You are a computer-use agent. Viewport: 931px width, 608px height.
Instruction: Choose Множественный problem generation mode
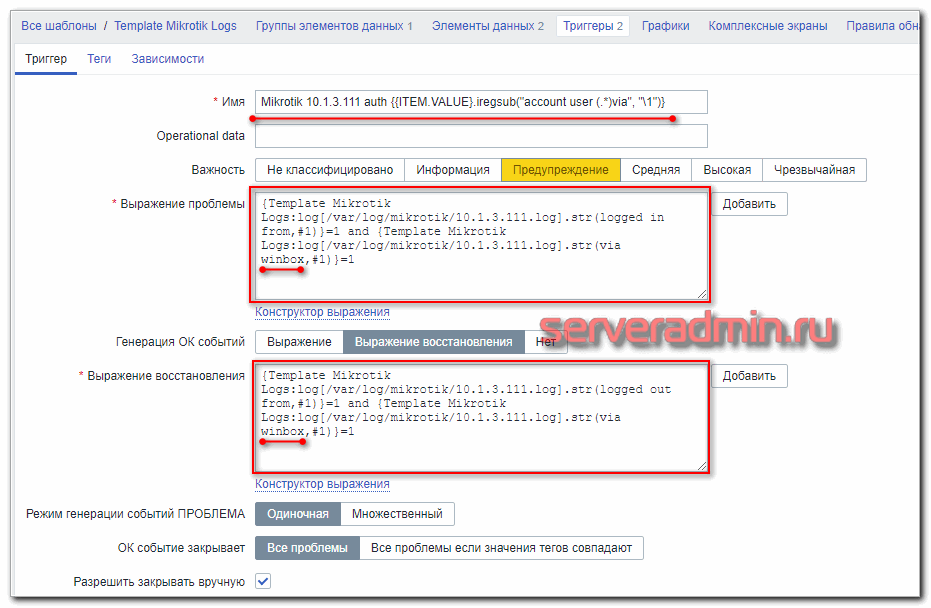(397, 514)
